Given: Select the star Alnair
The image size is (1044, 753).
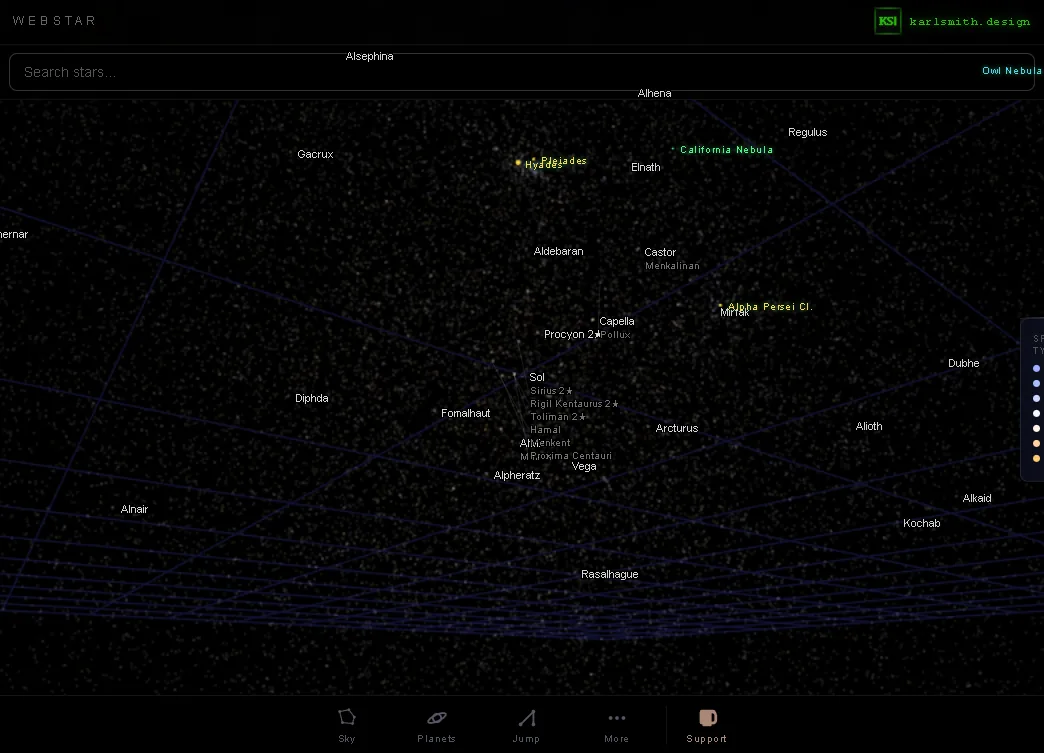Looking at the screenshot, I should point(134,509).
